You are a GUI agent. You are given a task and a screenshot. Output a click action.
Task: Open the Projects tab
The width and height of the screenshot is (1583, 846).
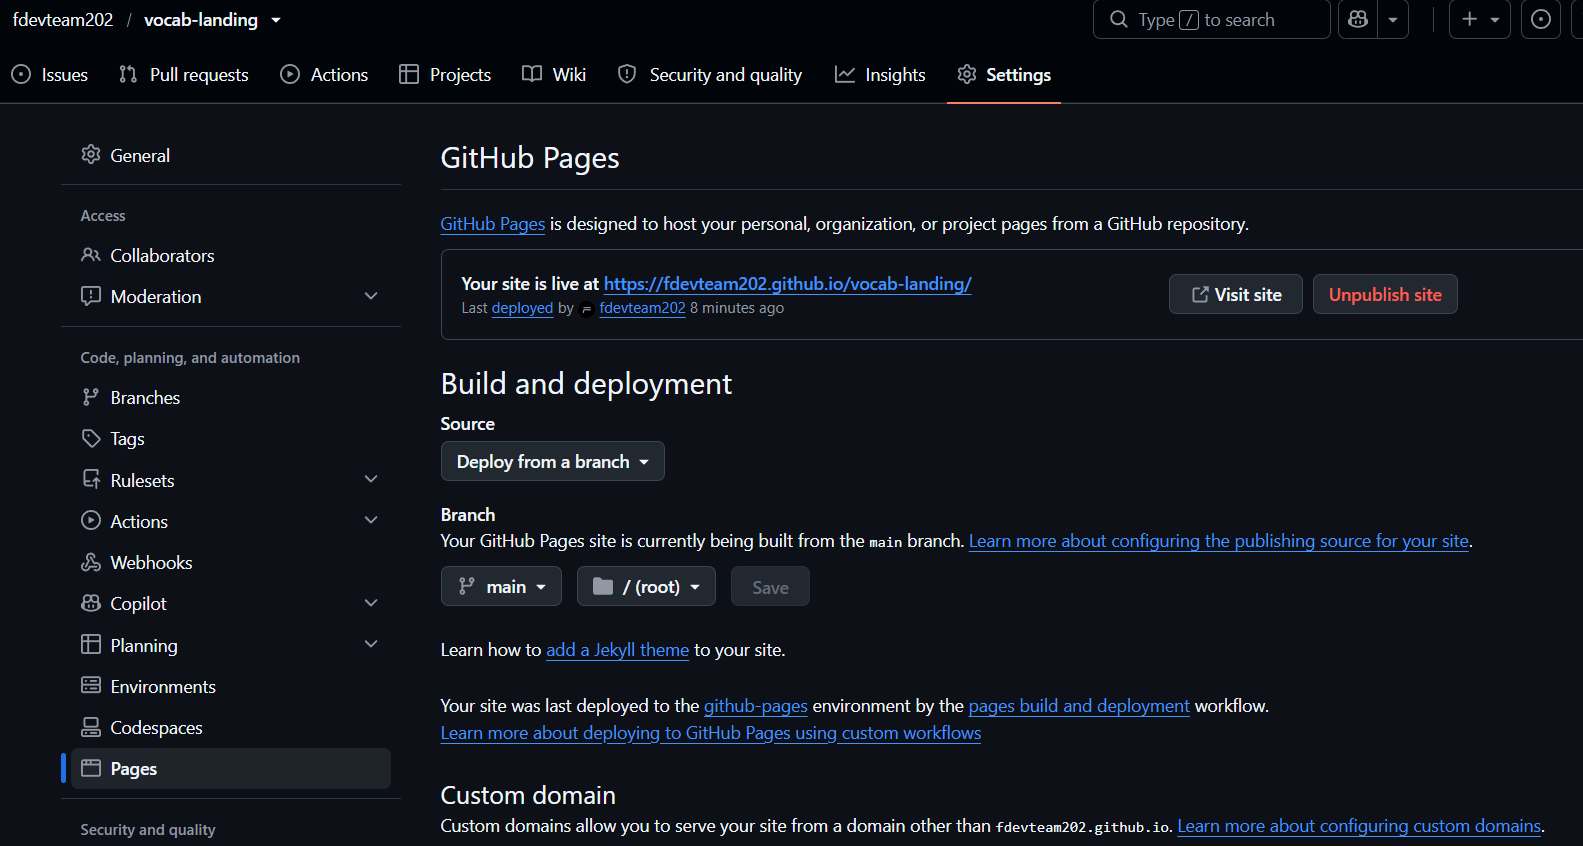[445, 75]
